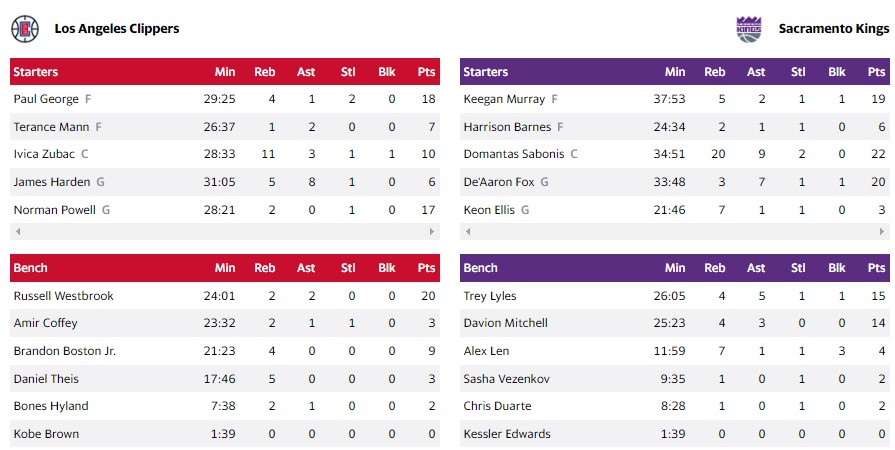The width and height of the screenshot is (895, 450).
Task: Click the Los Angeles Clippers logo
Action: [x=25, y=29]
